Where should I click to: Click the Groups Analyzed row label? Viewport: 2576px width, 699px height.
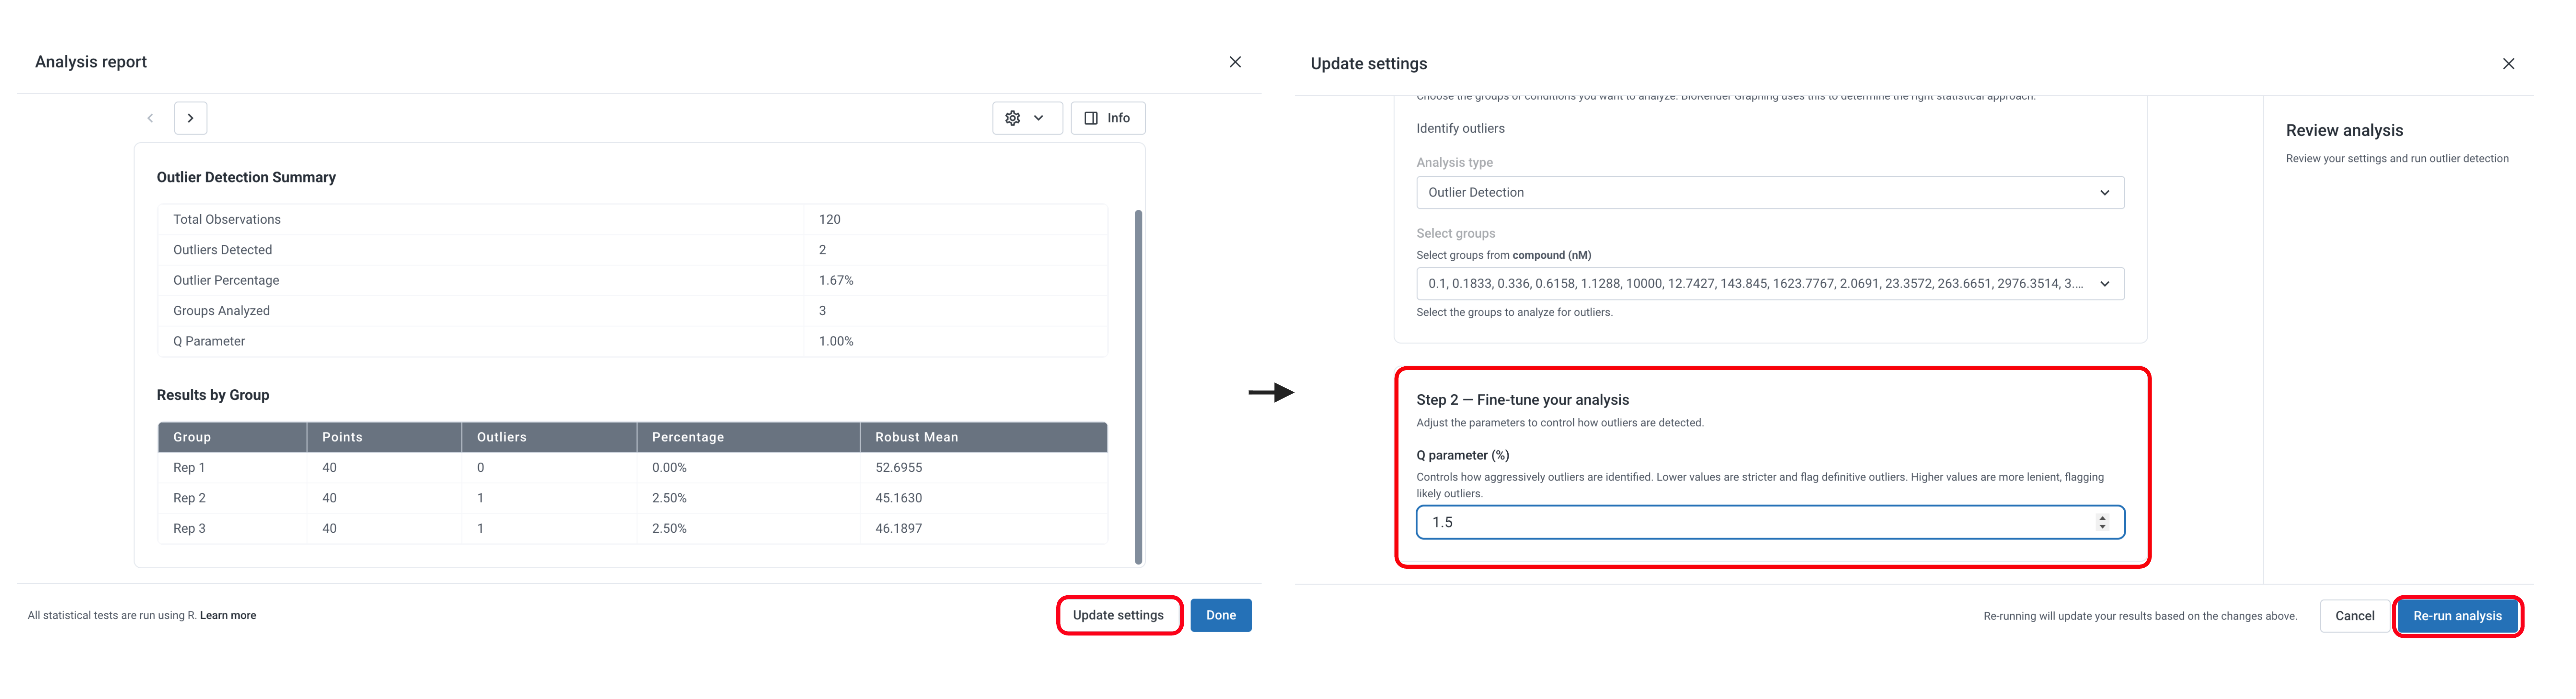[221, 311]
